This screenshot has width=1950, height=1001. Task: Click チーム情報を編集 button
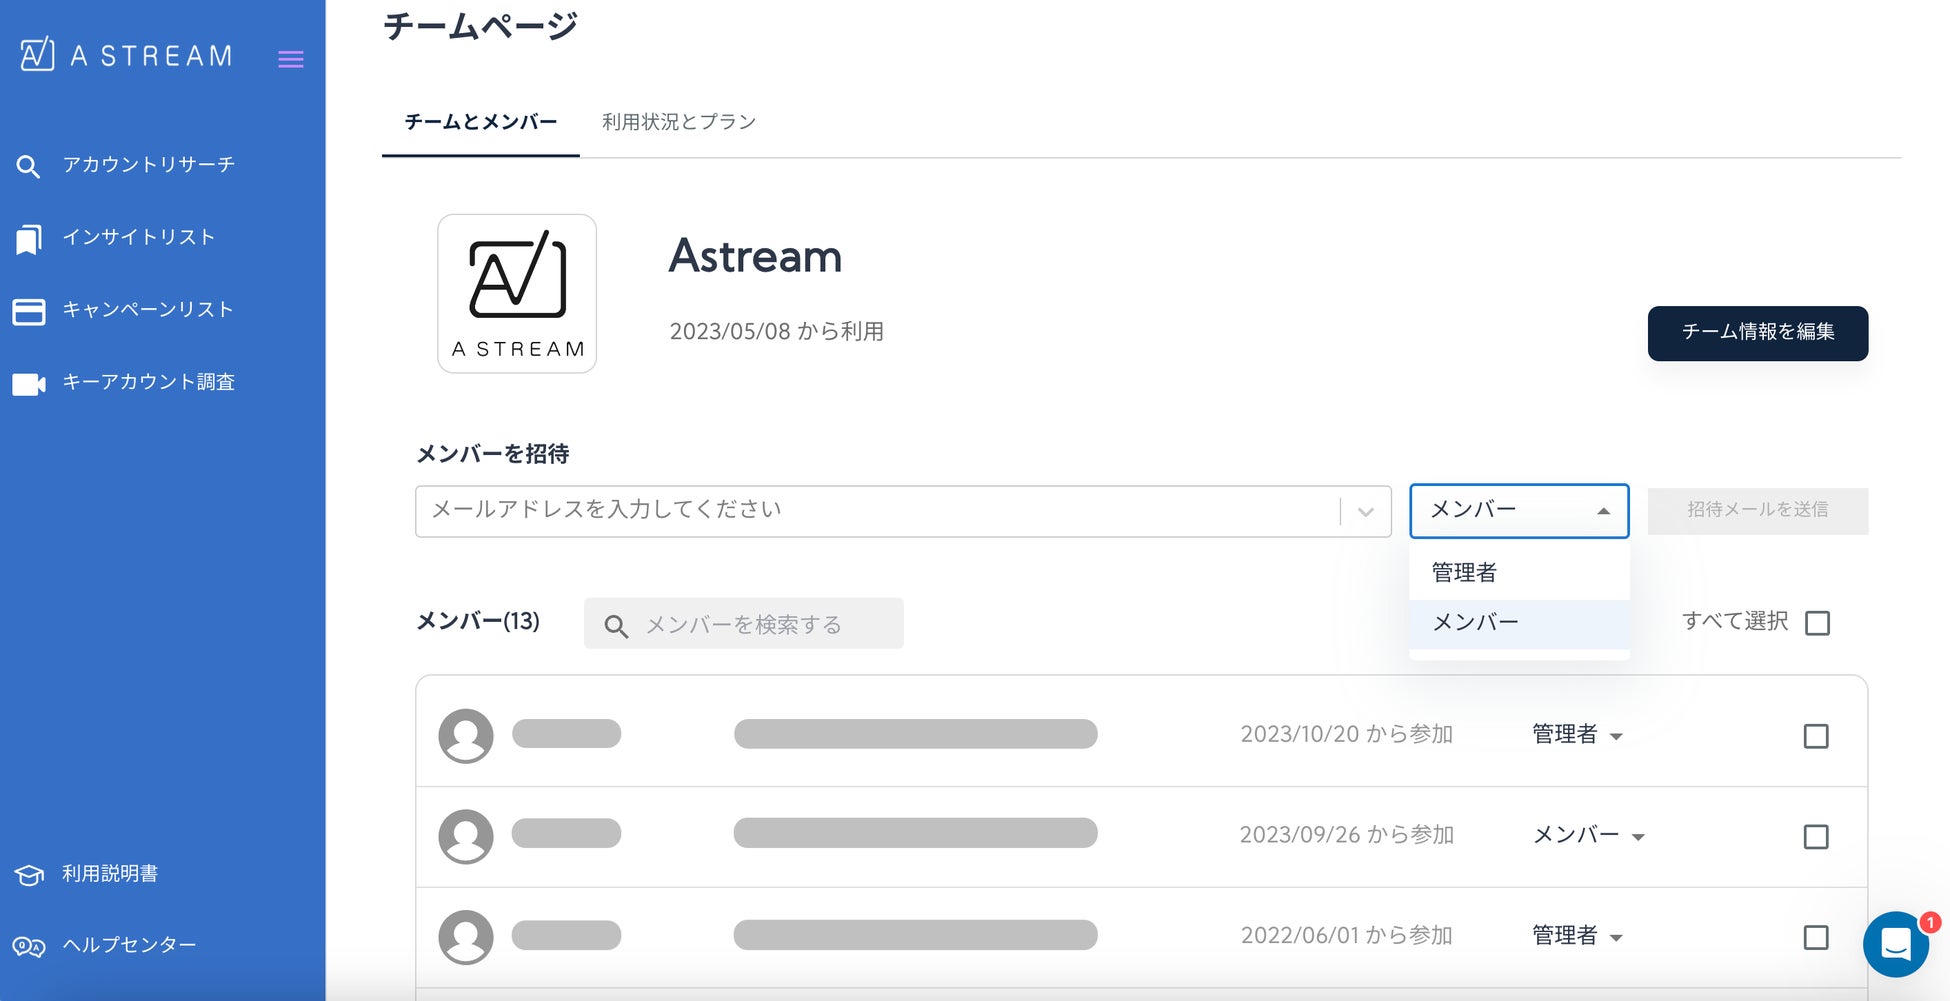[x=1757, y=333]
